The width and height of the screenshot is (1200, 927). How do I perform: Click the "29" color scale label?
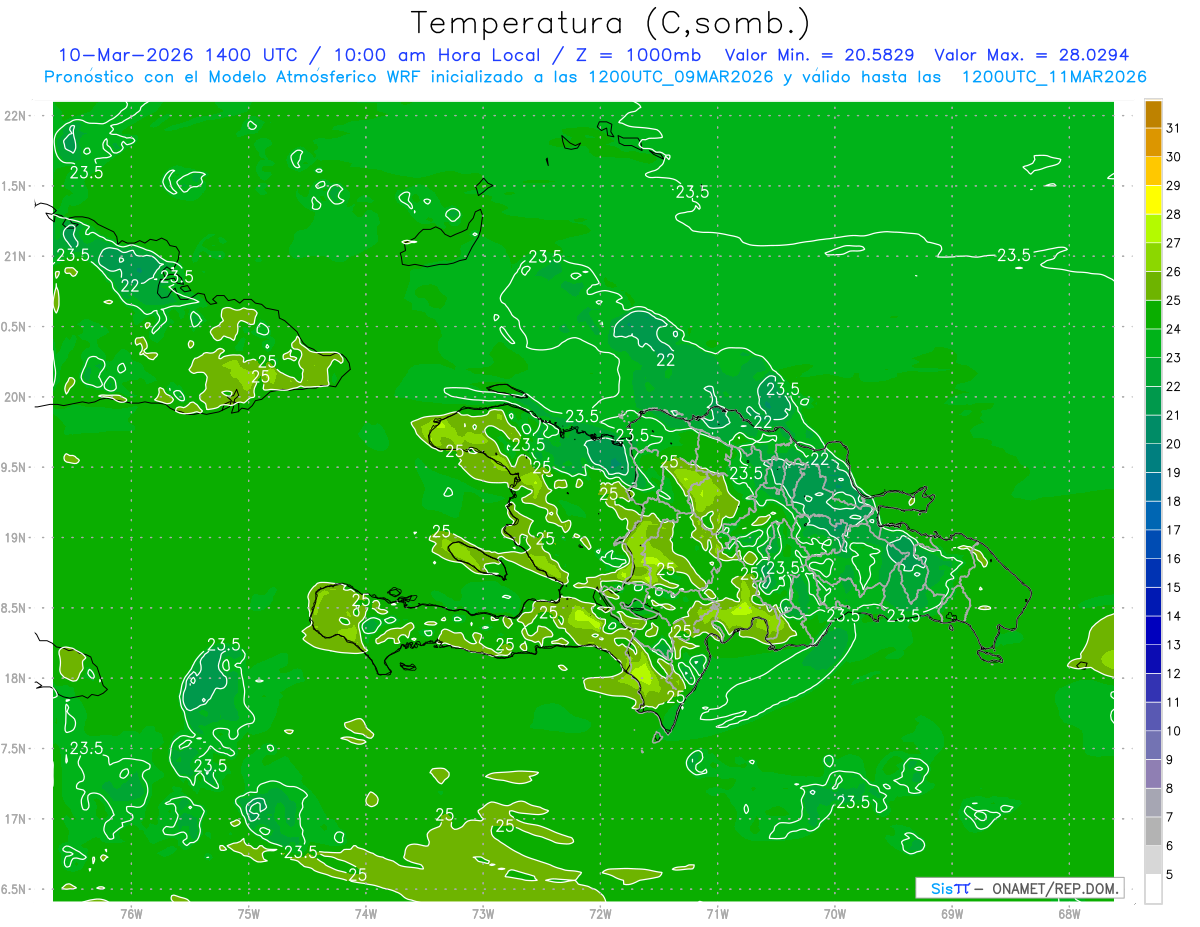pyautogui.click(x=1174, y=186)
